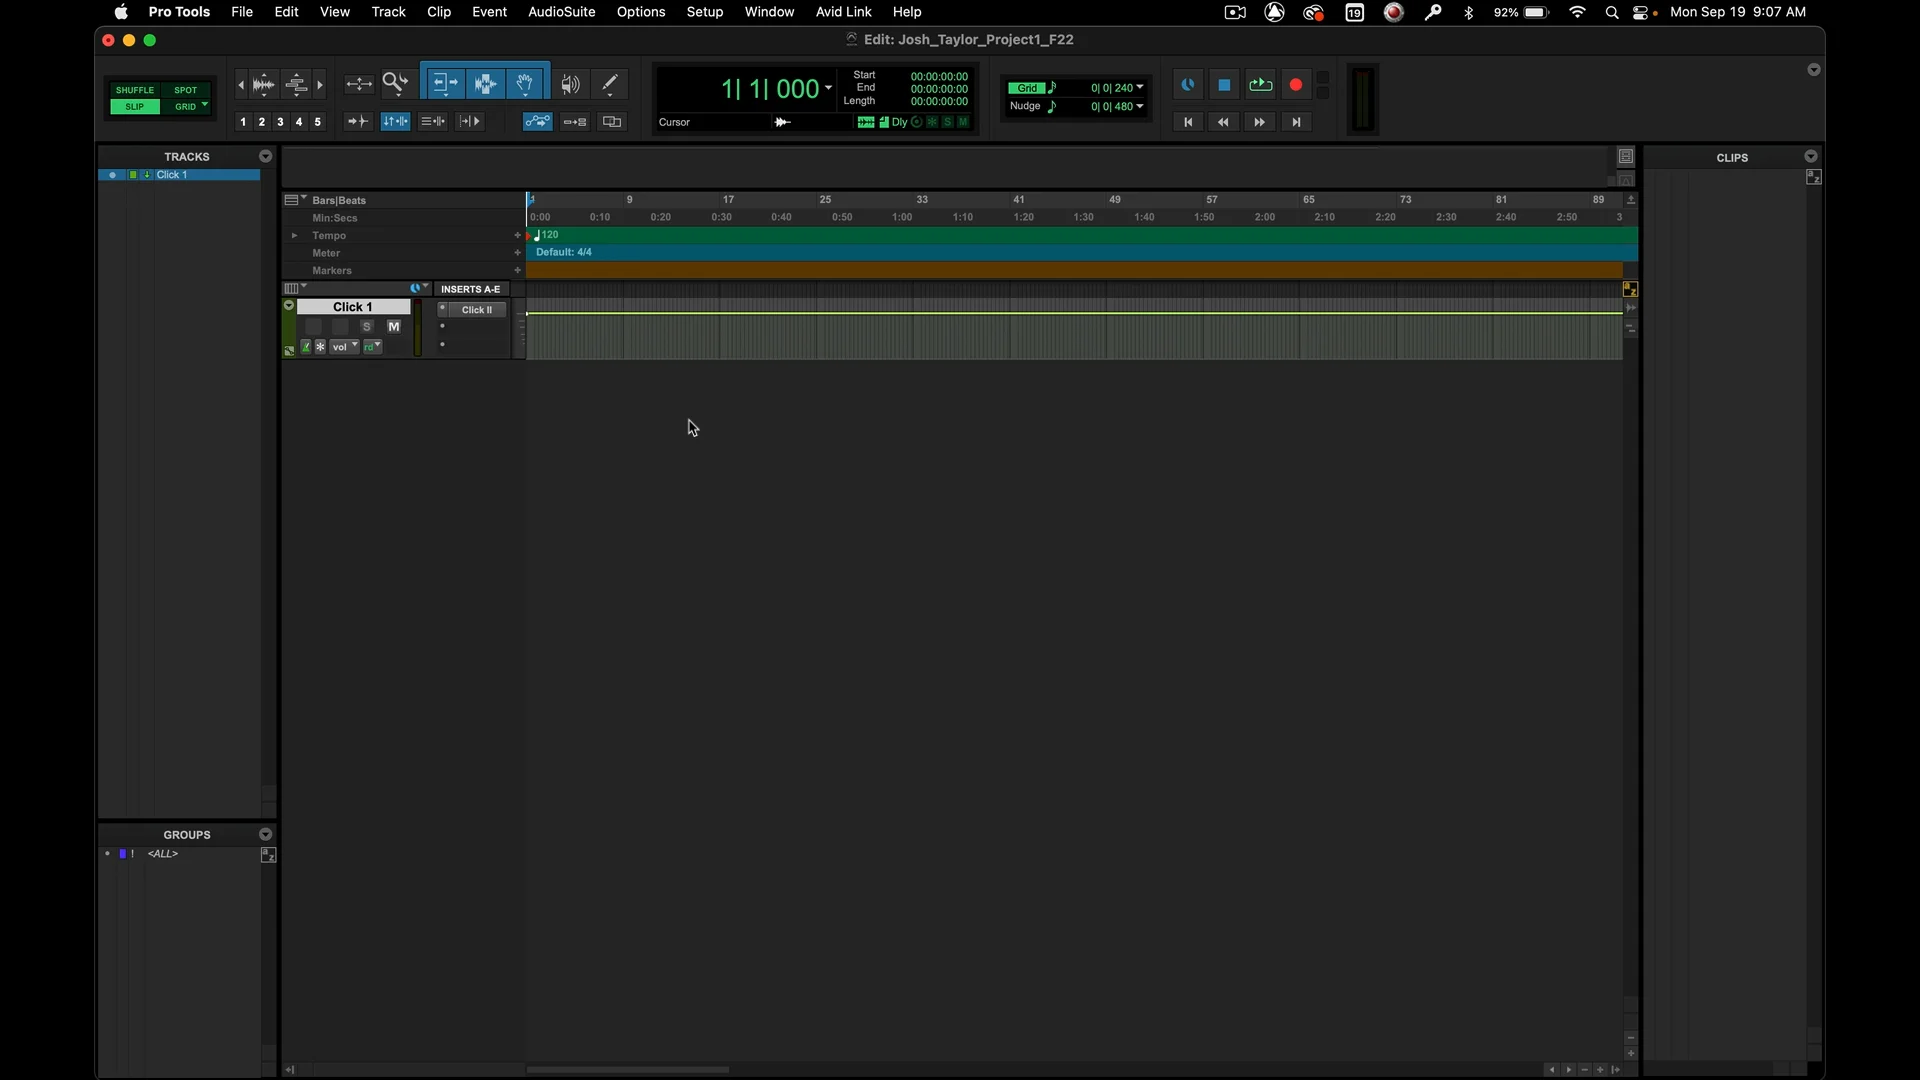Image resolution: width=1920 pixels, height=1080 pixels.
Task: Toggle Tab to Transients button
Action: point(358,122)
